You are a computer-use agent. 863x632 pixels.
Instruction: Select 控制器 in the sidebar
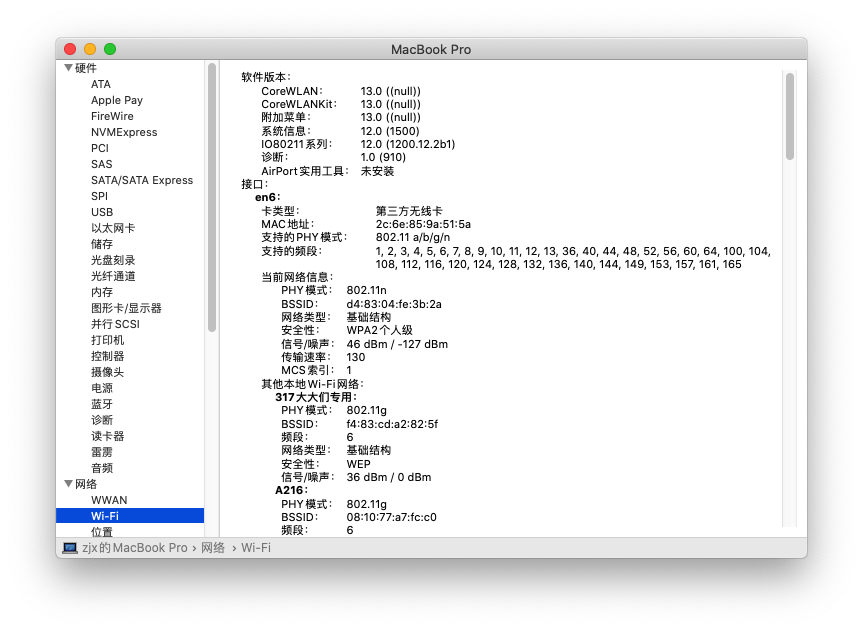tap(107, 356)
